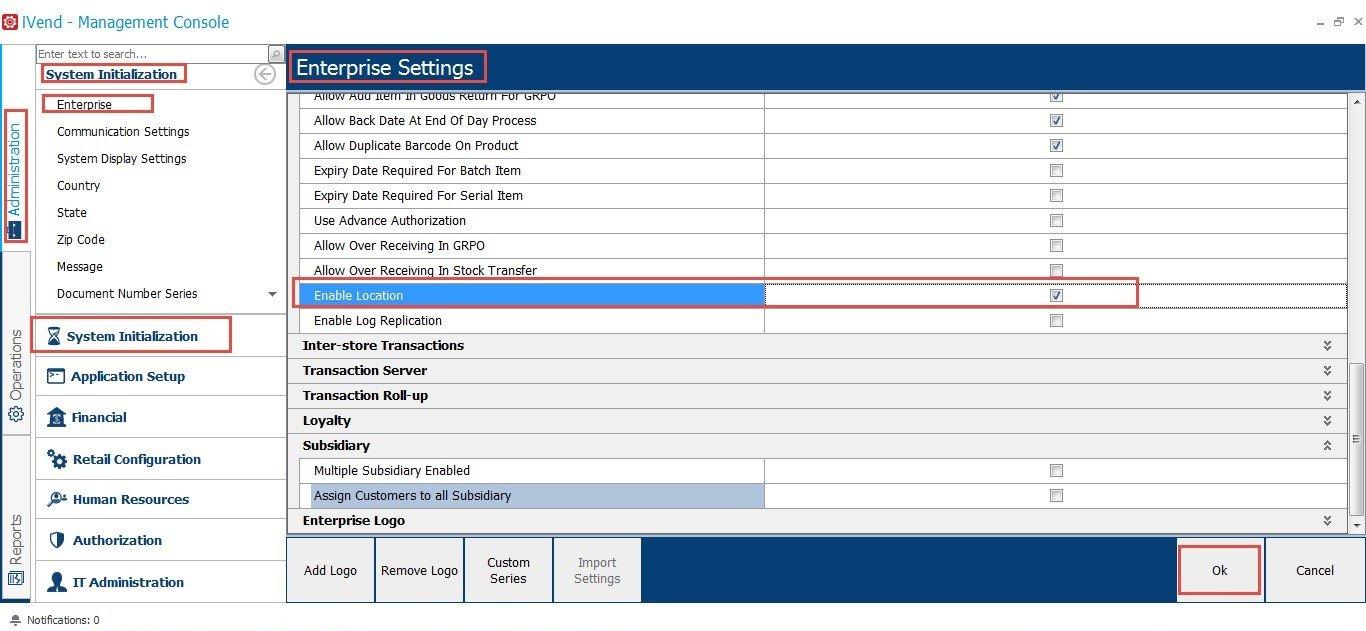
Task: Collapse the Subsidiary section
Action: (1327, 445)
